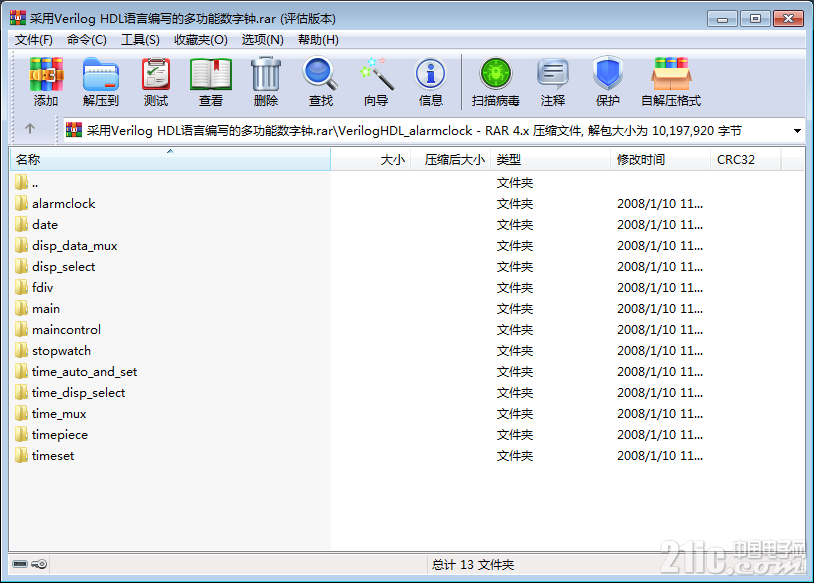The image size is (814, 583).
Task: Click the modified date of alarmclock row
Action: (660, 204)
